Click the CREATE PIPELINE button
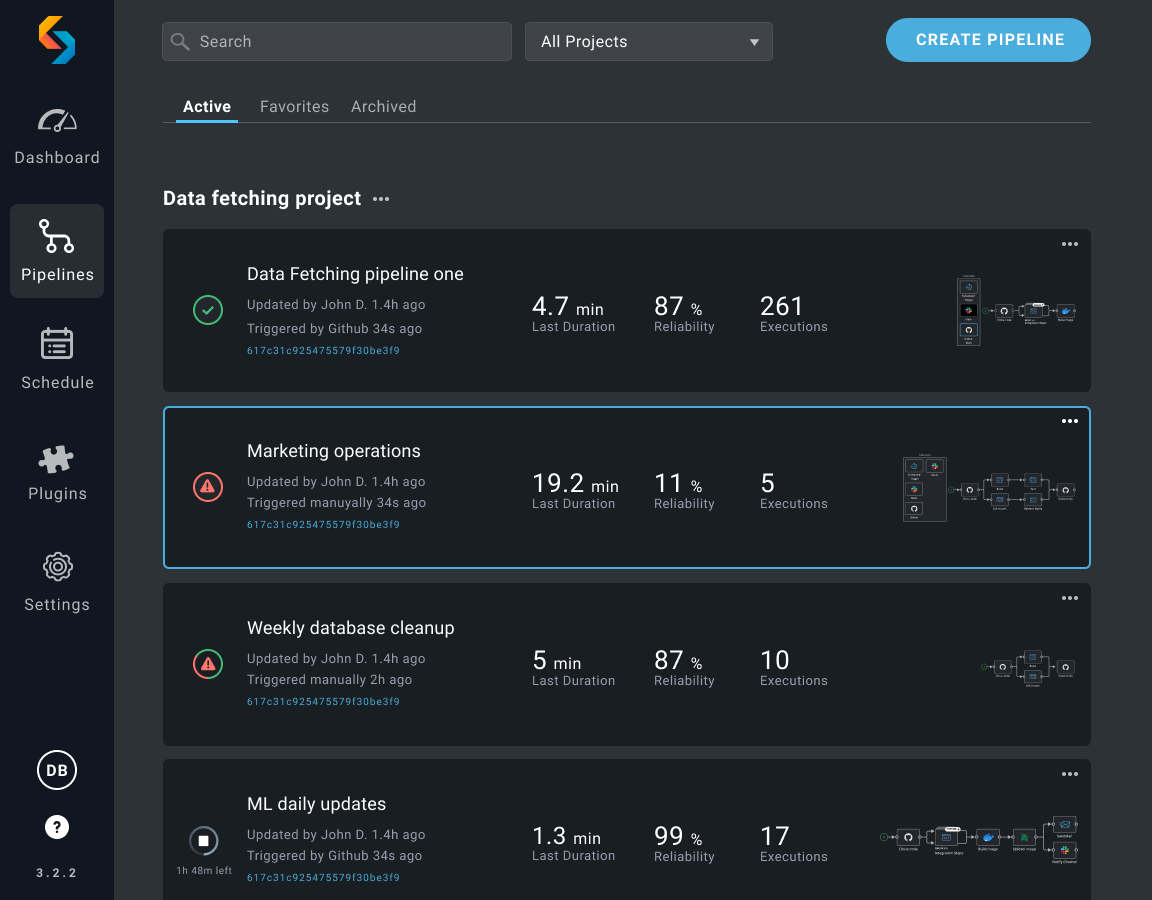The height and width of the screenshot is (900, 1152). pos(988,40)
